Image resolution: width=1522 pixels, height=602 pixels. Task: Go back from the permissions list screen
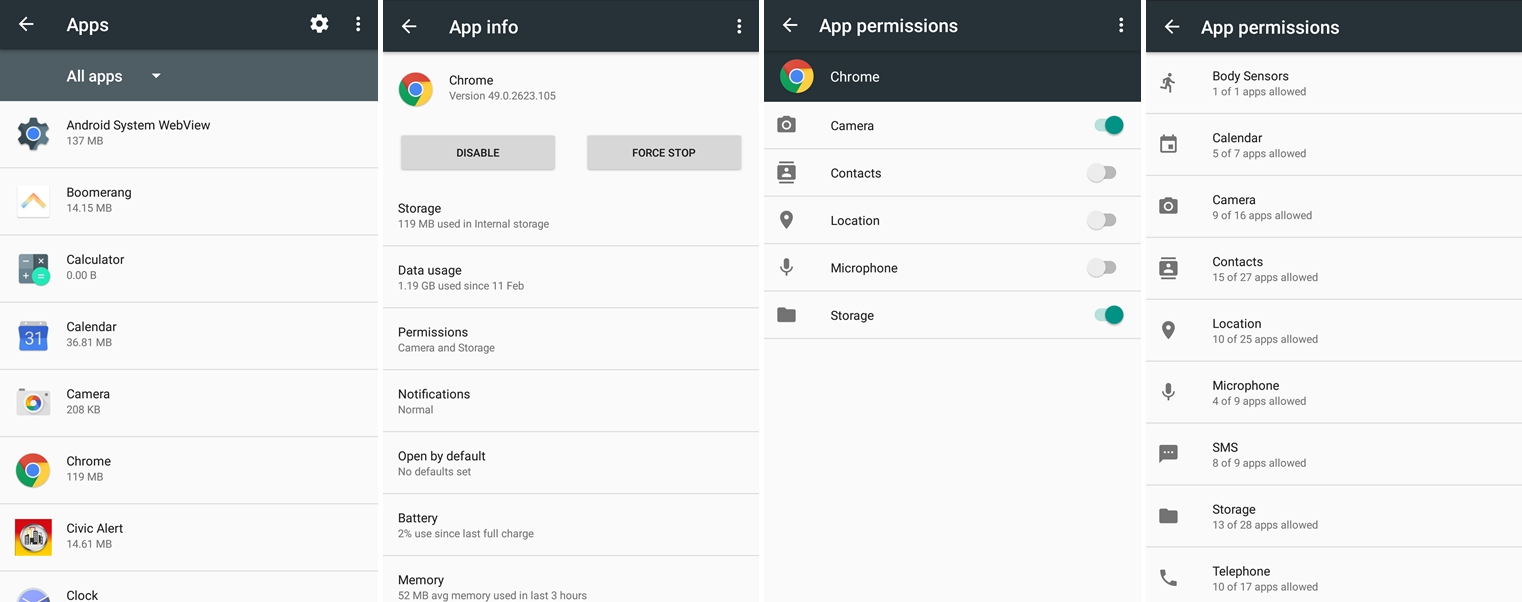tap(1172, 27)
